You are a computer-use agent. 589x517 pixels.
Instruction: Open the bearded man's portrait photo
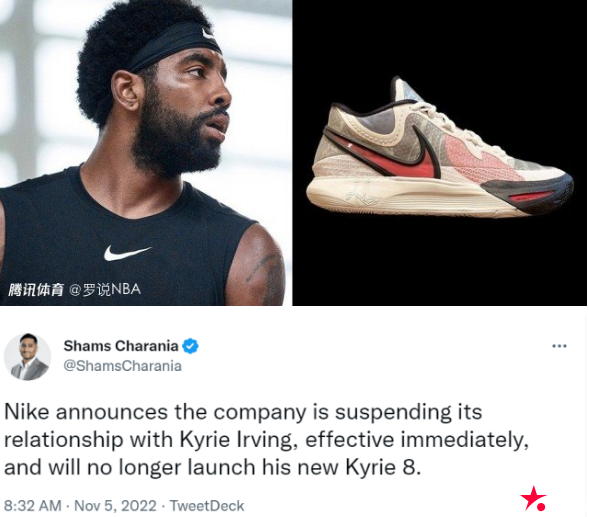tap(146, 153)
